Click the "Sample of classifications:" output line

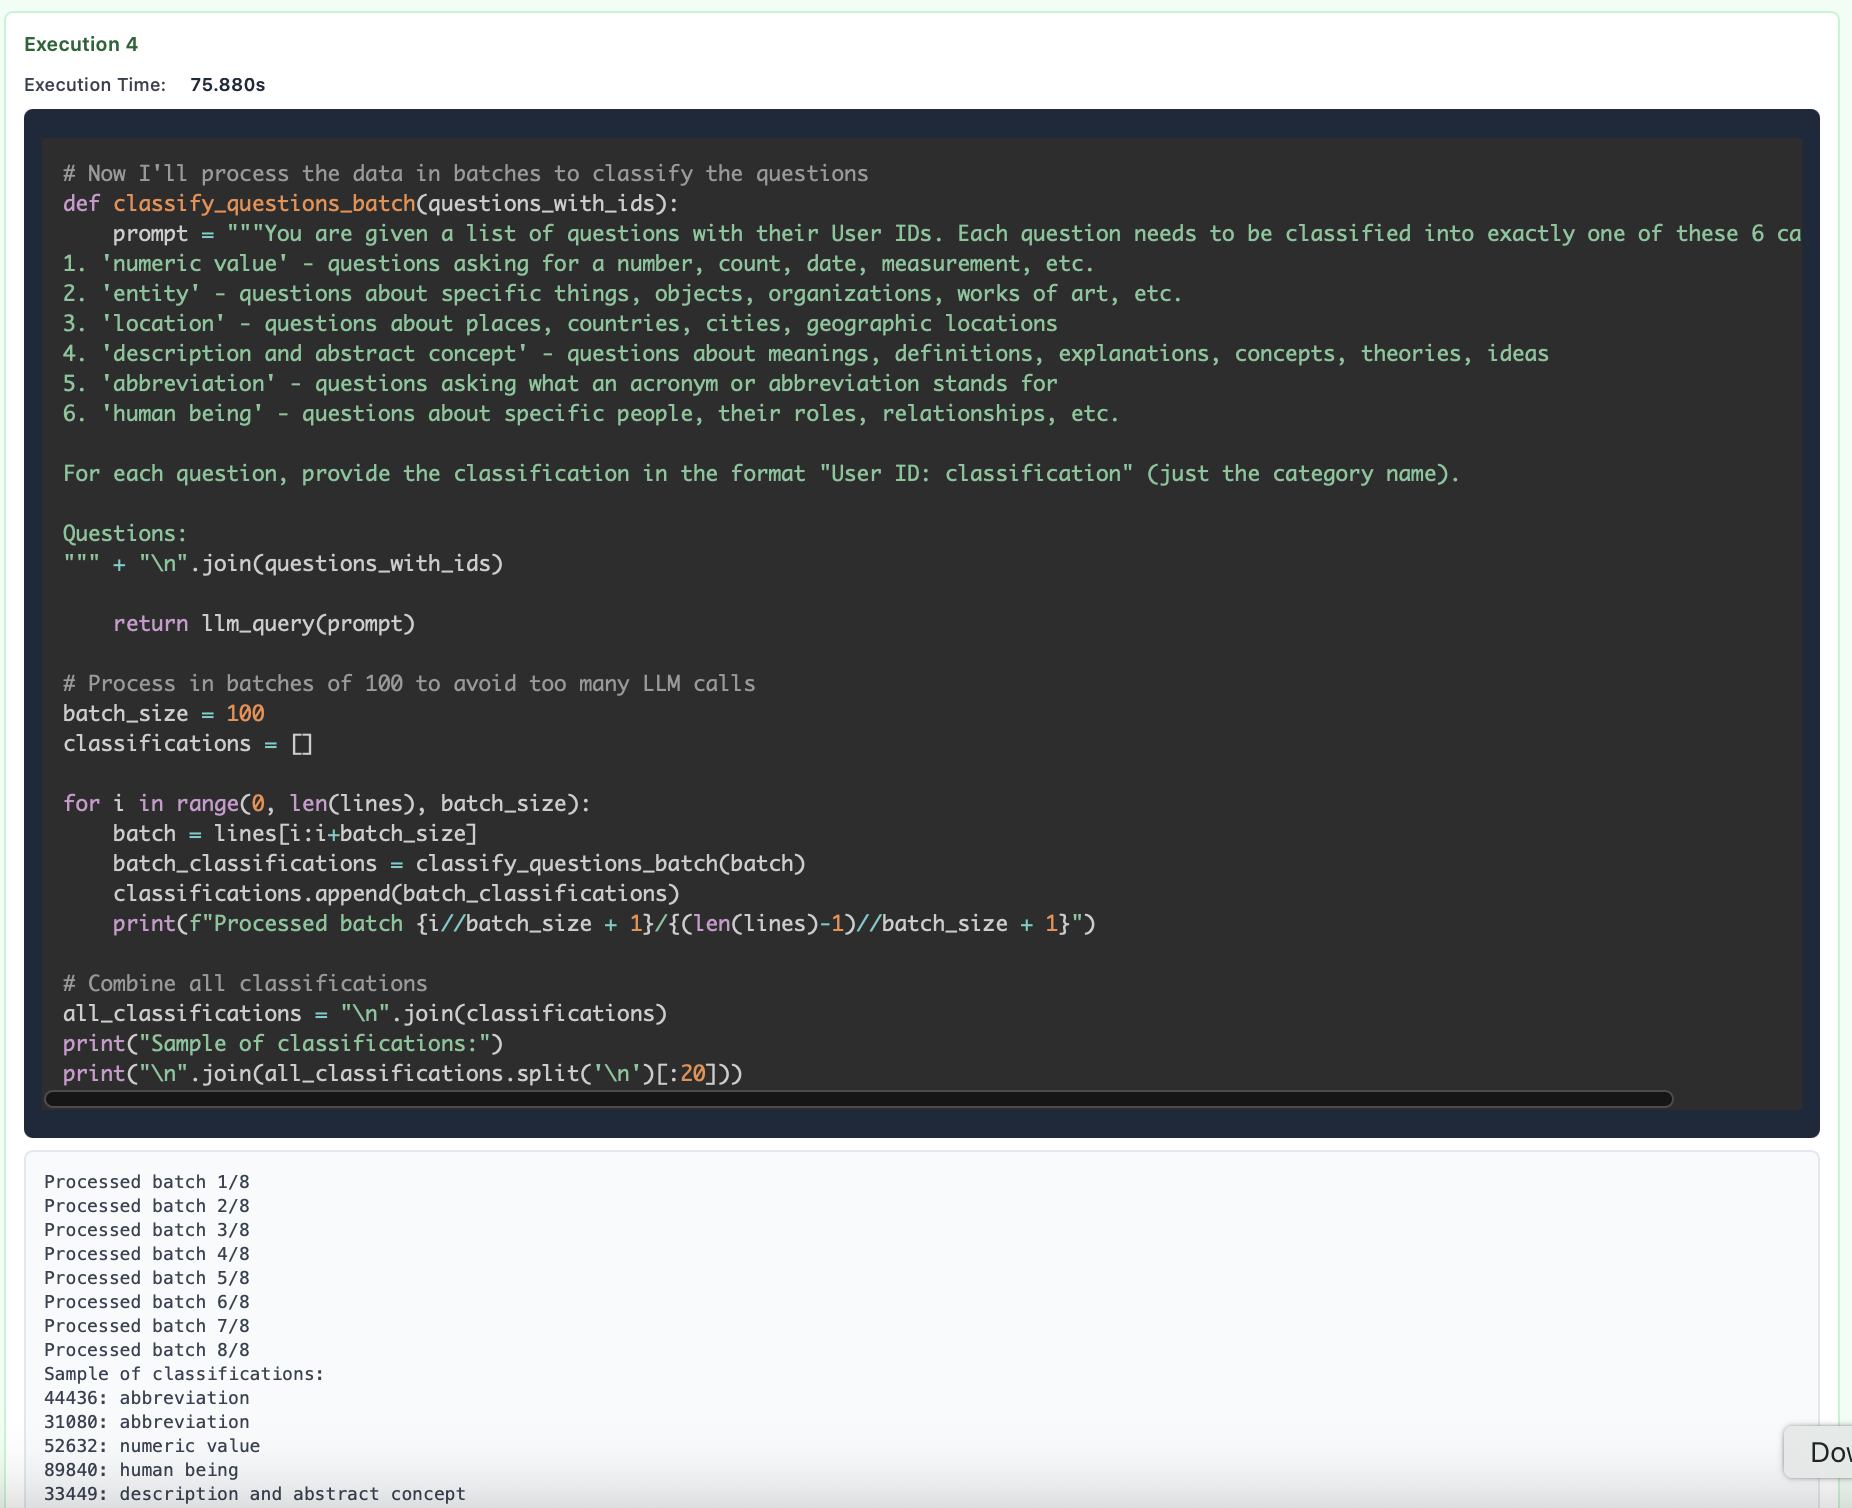tap(184, 1374)
